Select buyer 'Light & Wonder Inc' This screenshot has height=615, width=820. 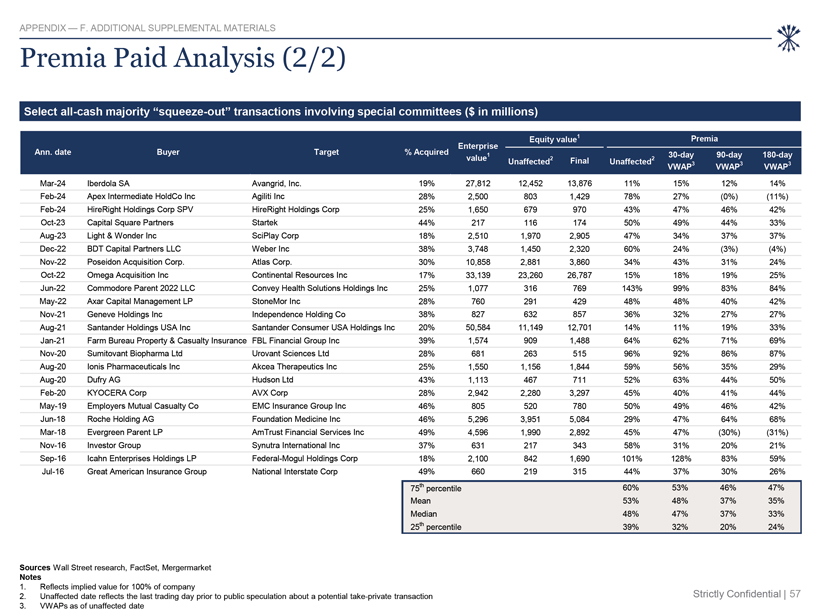[x=122, y=236]
